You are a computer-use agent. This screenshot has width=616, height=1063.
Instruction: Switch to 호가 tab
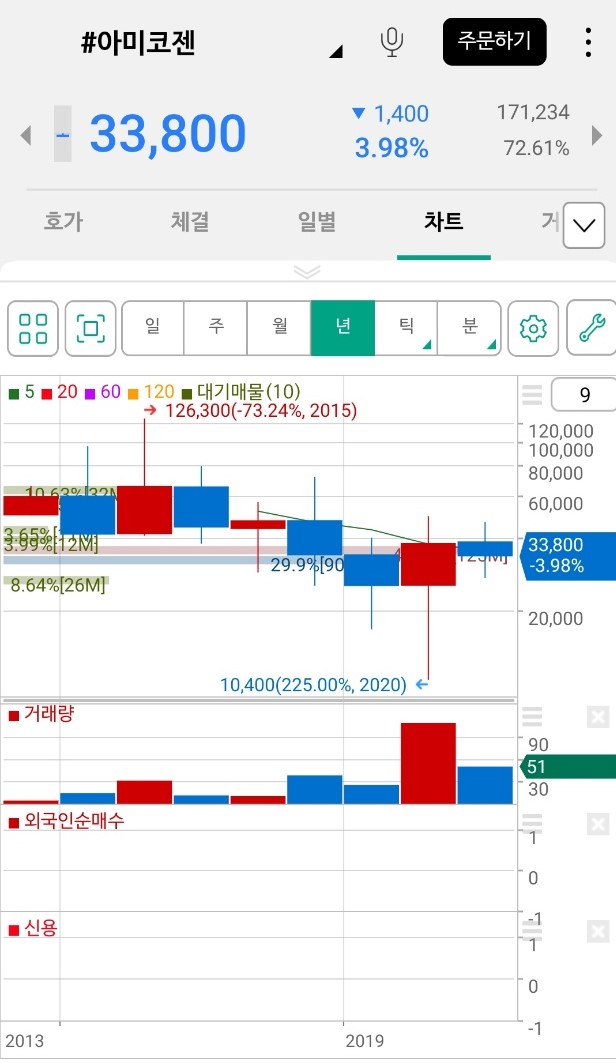click(x=63, y=222)
